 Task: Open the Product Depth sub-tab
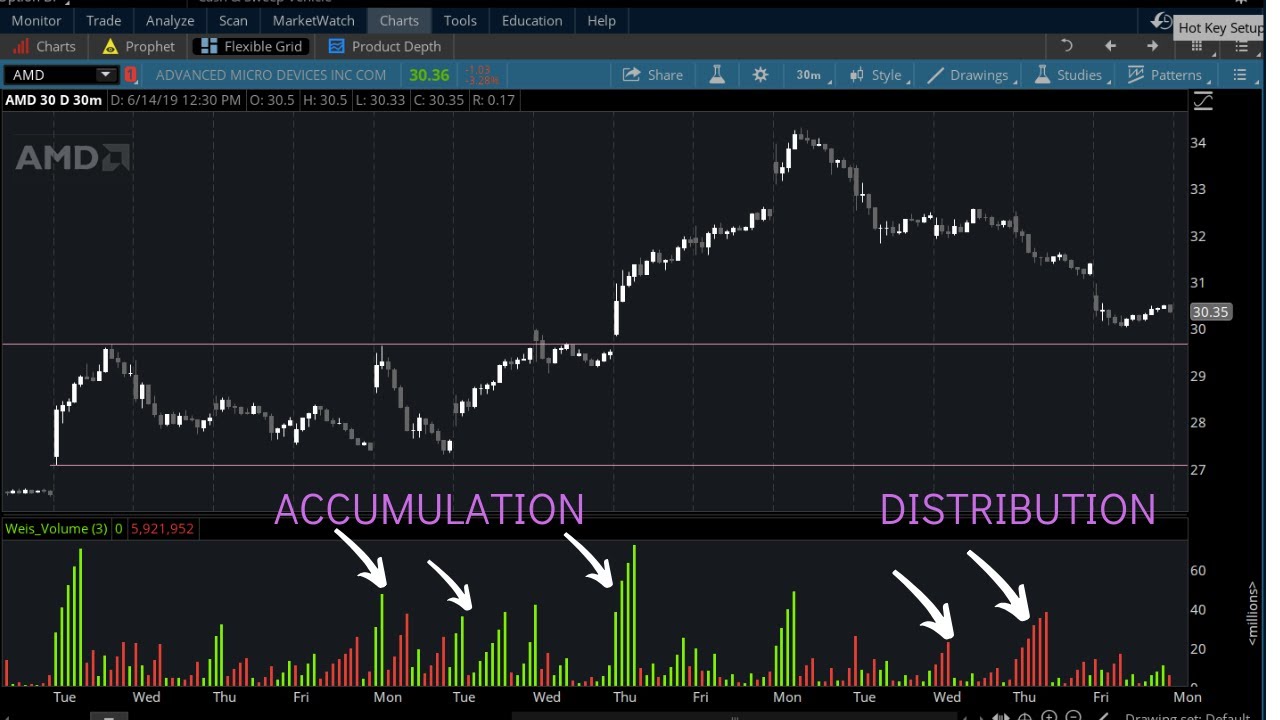(385, 46)
